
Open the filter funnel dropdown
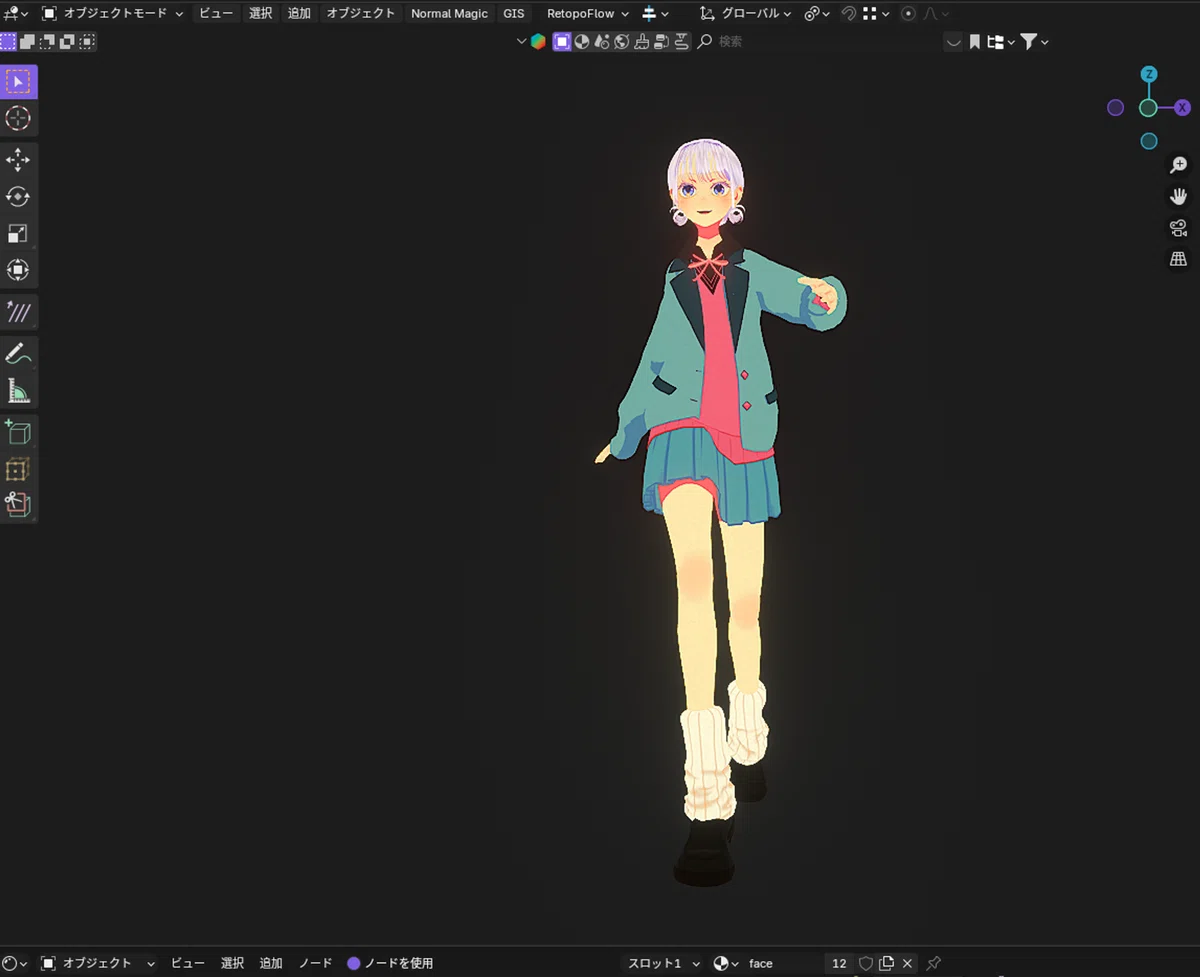tap(1034, 42)
